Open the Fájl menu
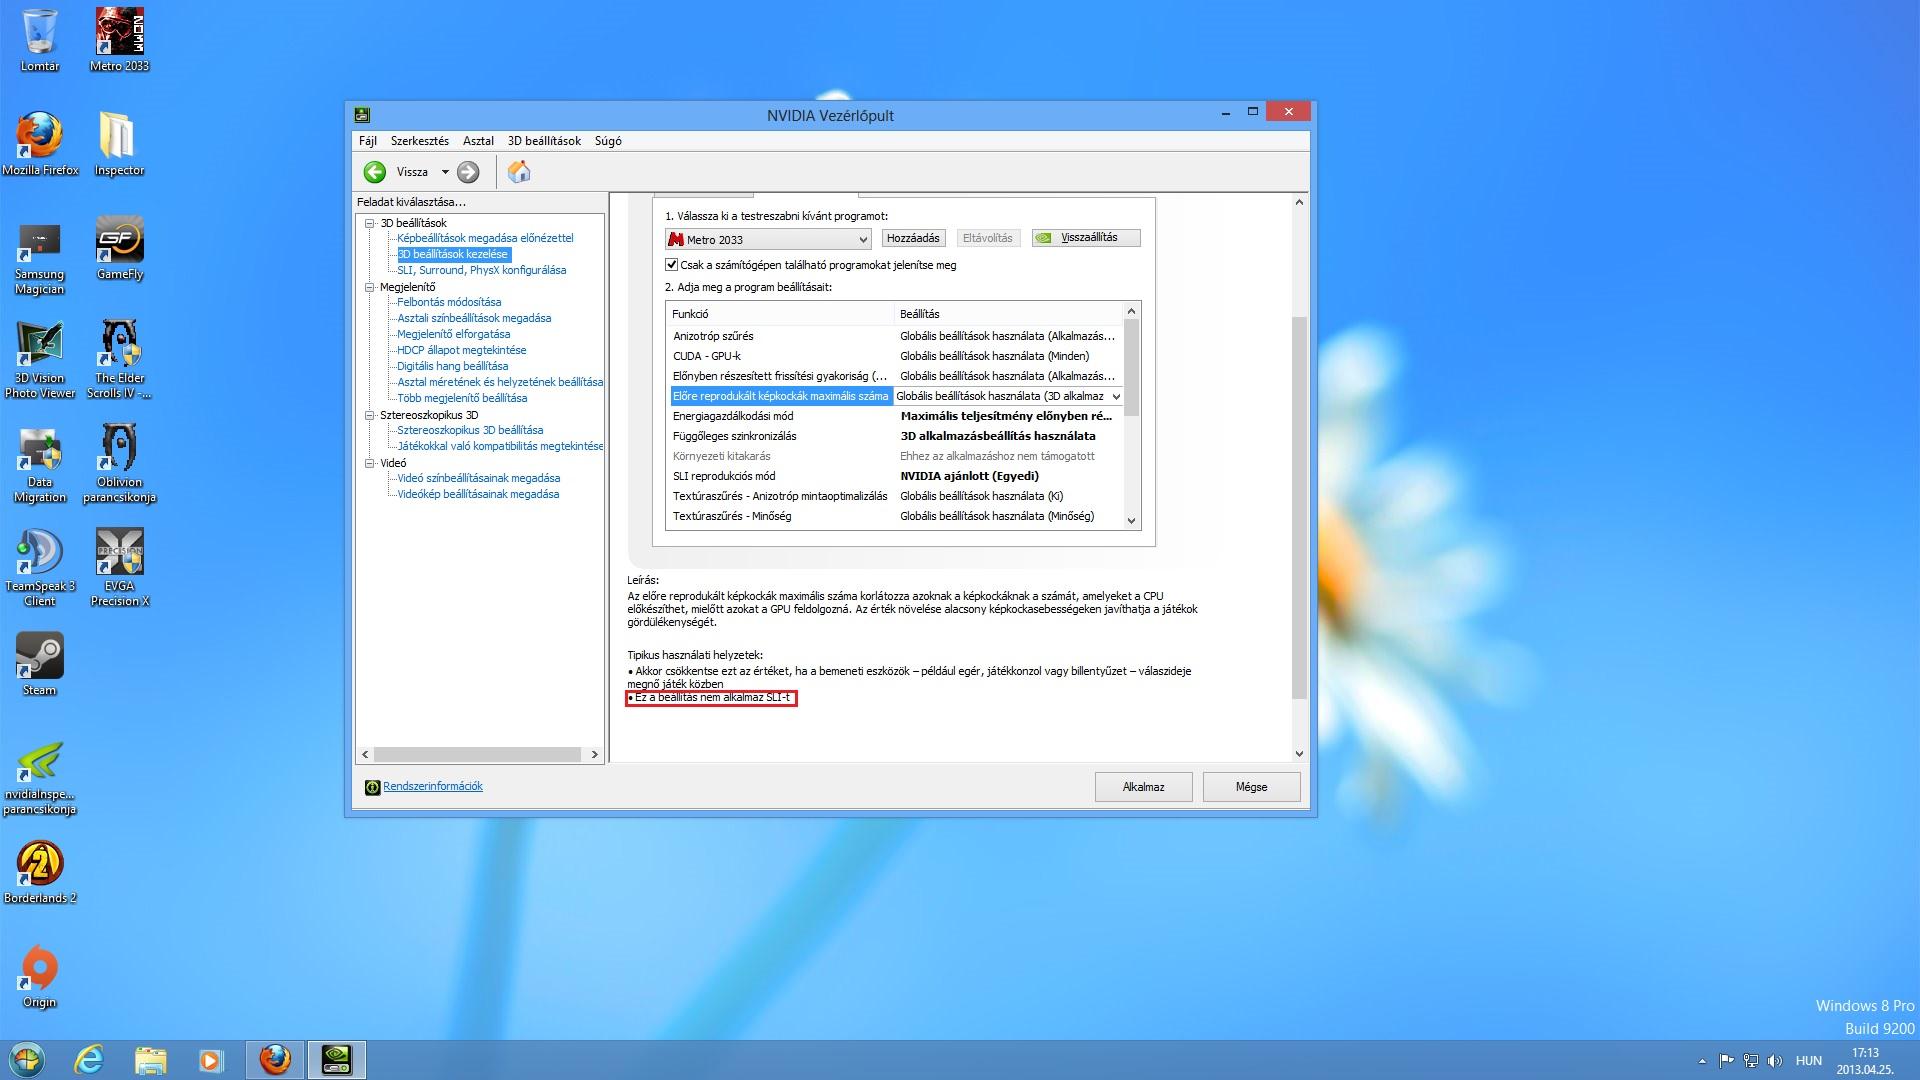Viewport: 1920px width, 1080px height. 368,141
